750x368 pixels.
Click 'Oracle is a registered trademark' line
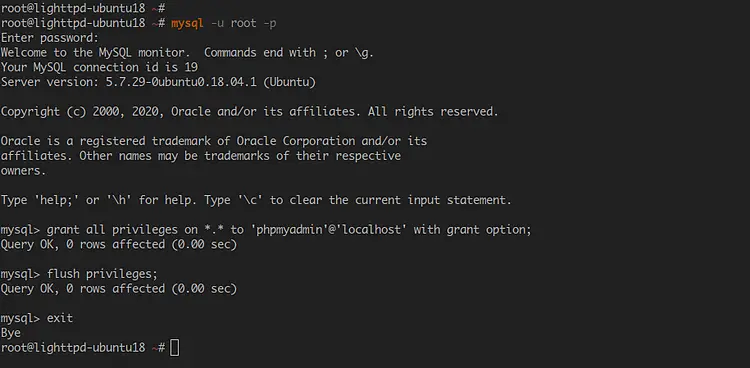pyautogui.click(x=213, y=141)
